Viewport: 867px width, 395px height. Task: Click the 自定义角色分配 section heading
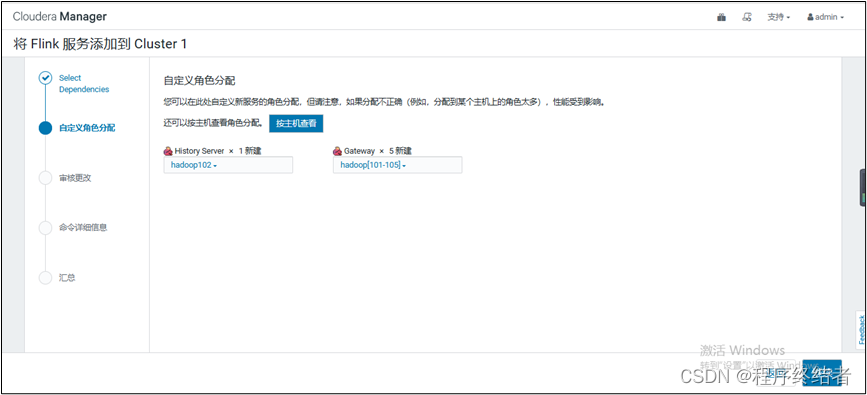point(200,81)
